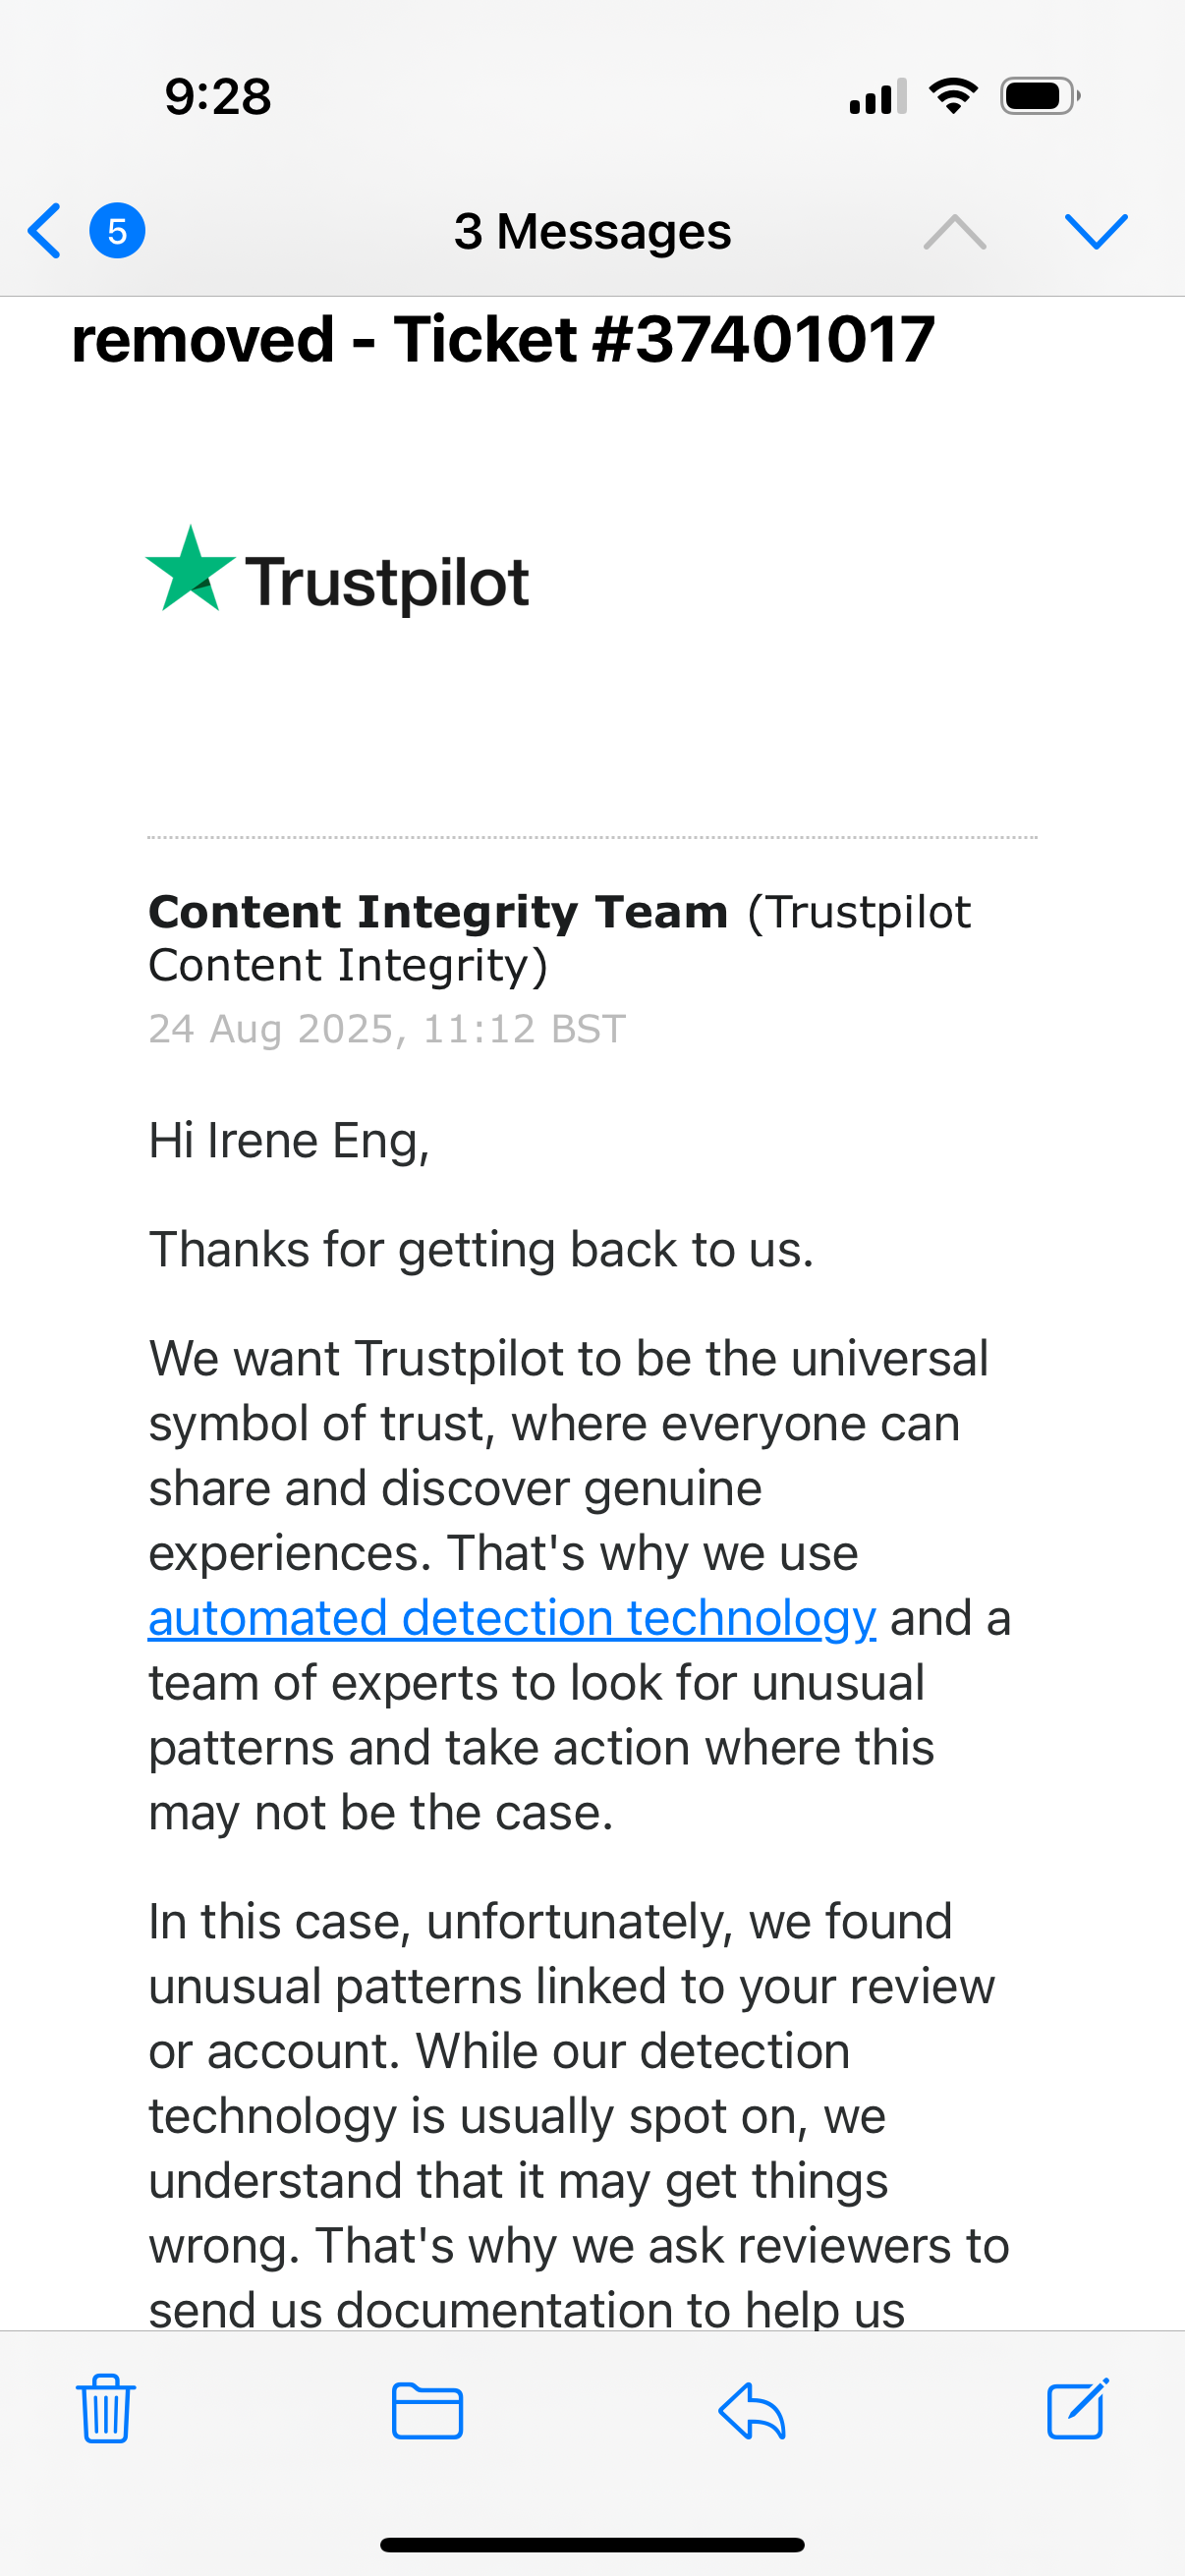Delete message with trash icon
This screenshot has height=2576, width=1185.
(105, 2410)
